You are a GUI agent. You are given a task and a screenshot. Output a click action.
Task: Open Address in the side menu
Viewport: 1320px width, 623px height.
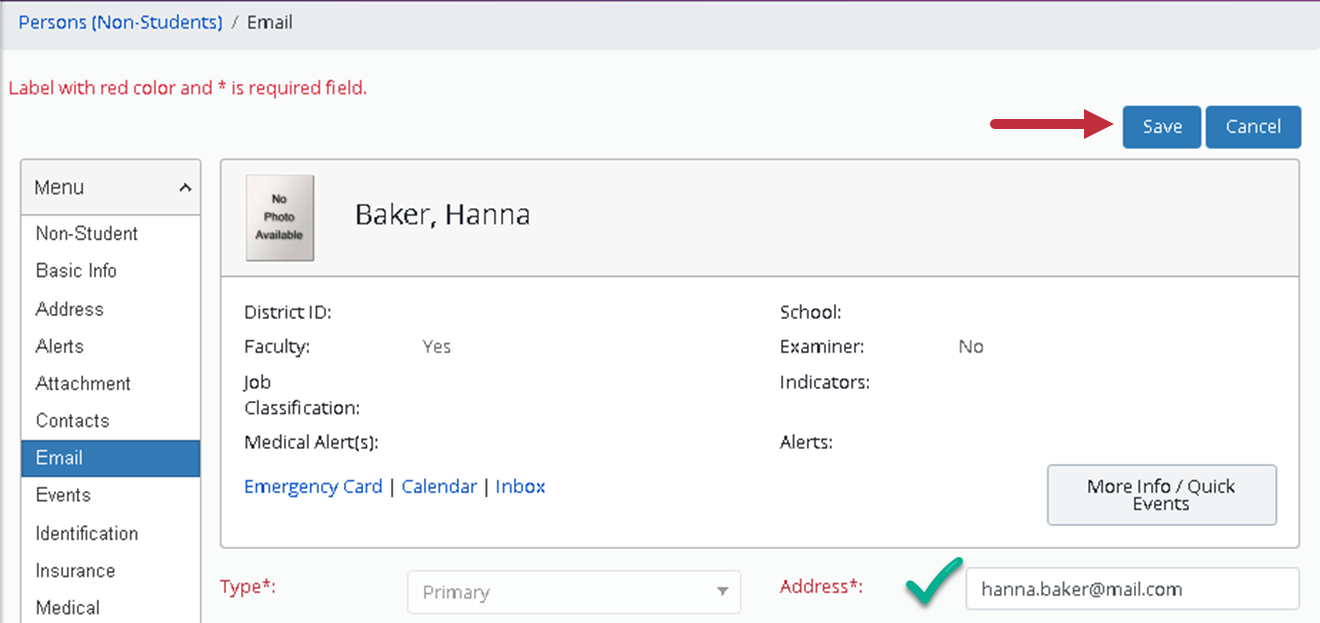tap(70, 309)
